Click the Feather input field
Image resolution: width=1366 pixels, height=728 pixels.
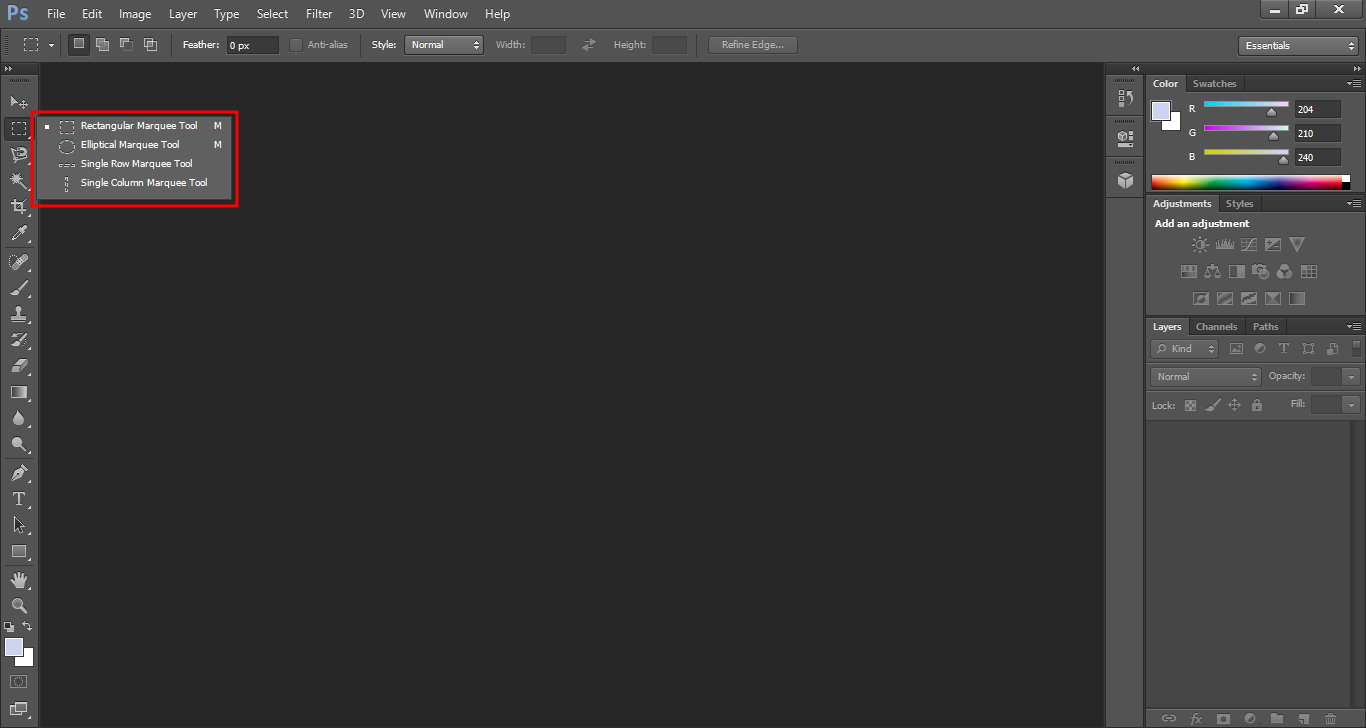252,45
